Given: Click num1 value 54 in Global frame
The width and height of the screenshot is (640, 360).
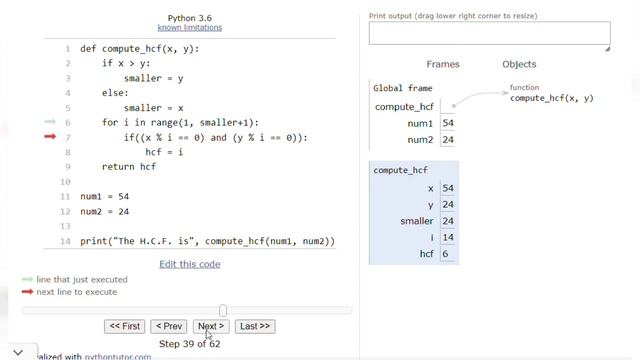Looking at the screenshot, I should point(448,123).
